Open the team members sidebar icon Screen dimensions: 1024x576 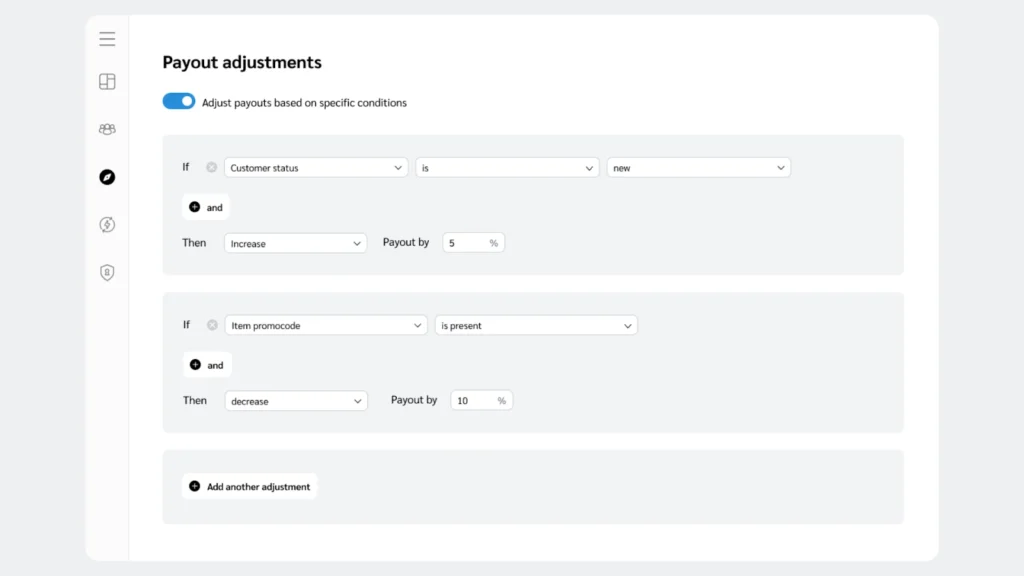click(x=107, y=129)
